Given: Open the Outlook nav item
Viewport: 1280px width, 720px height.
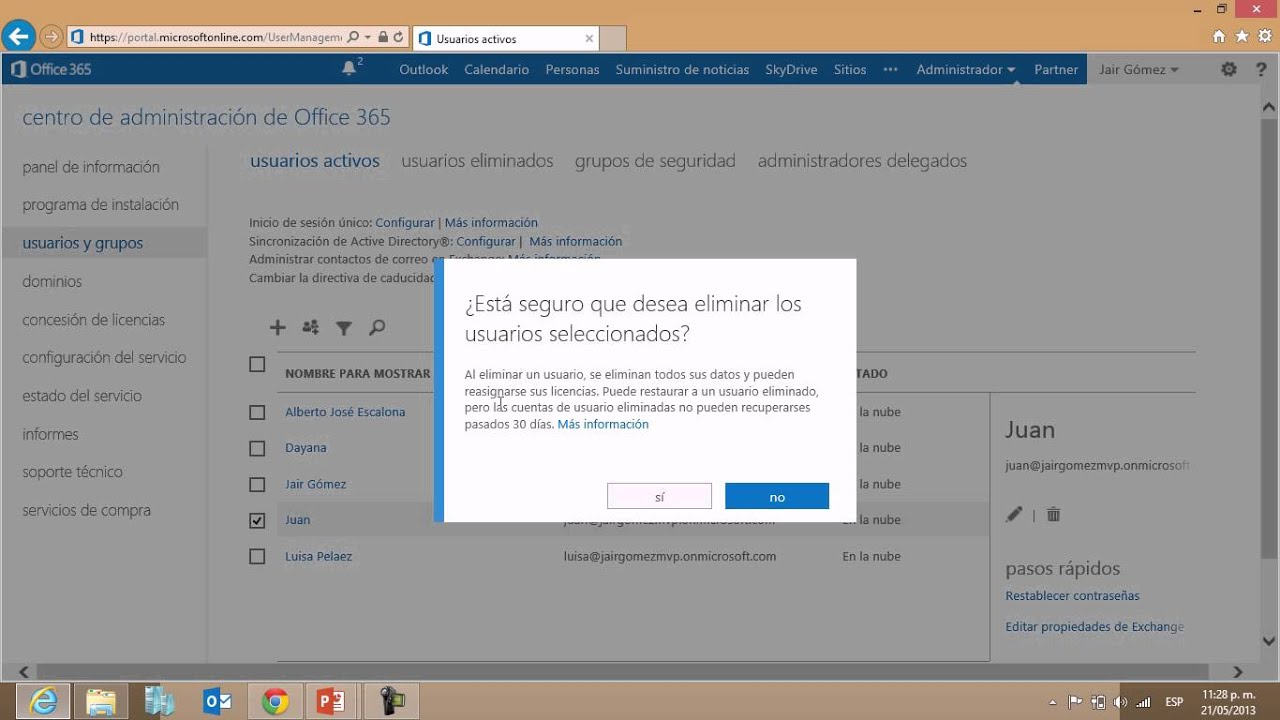Looking at the screenshot, I should point(424,69).
